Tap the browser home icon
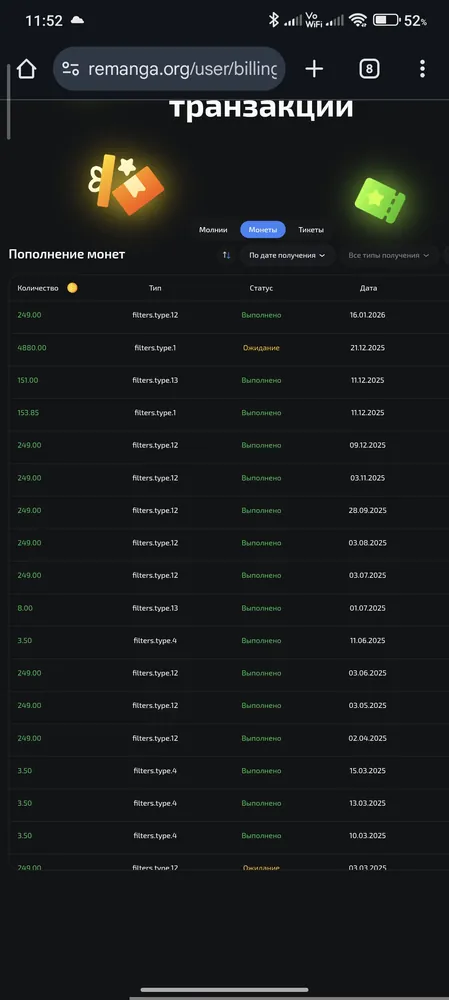 click(x=26, y=69)
